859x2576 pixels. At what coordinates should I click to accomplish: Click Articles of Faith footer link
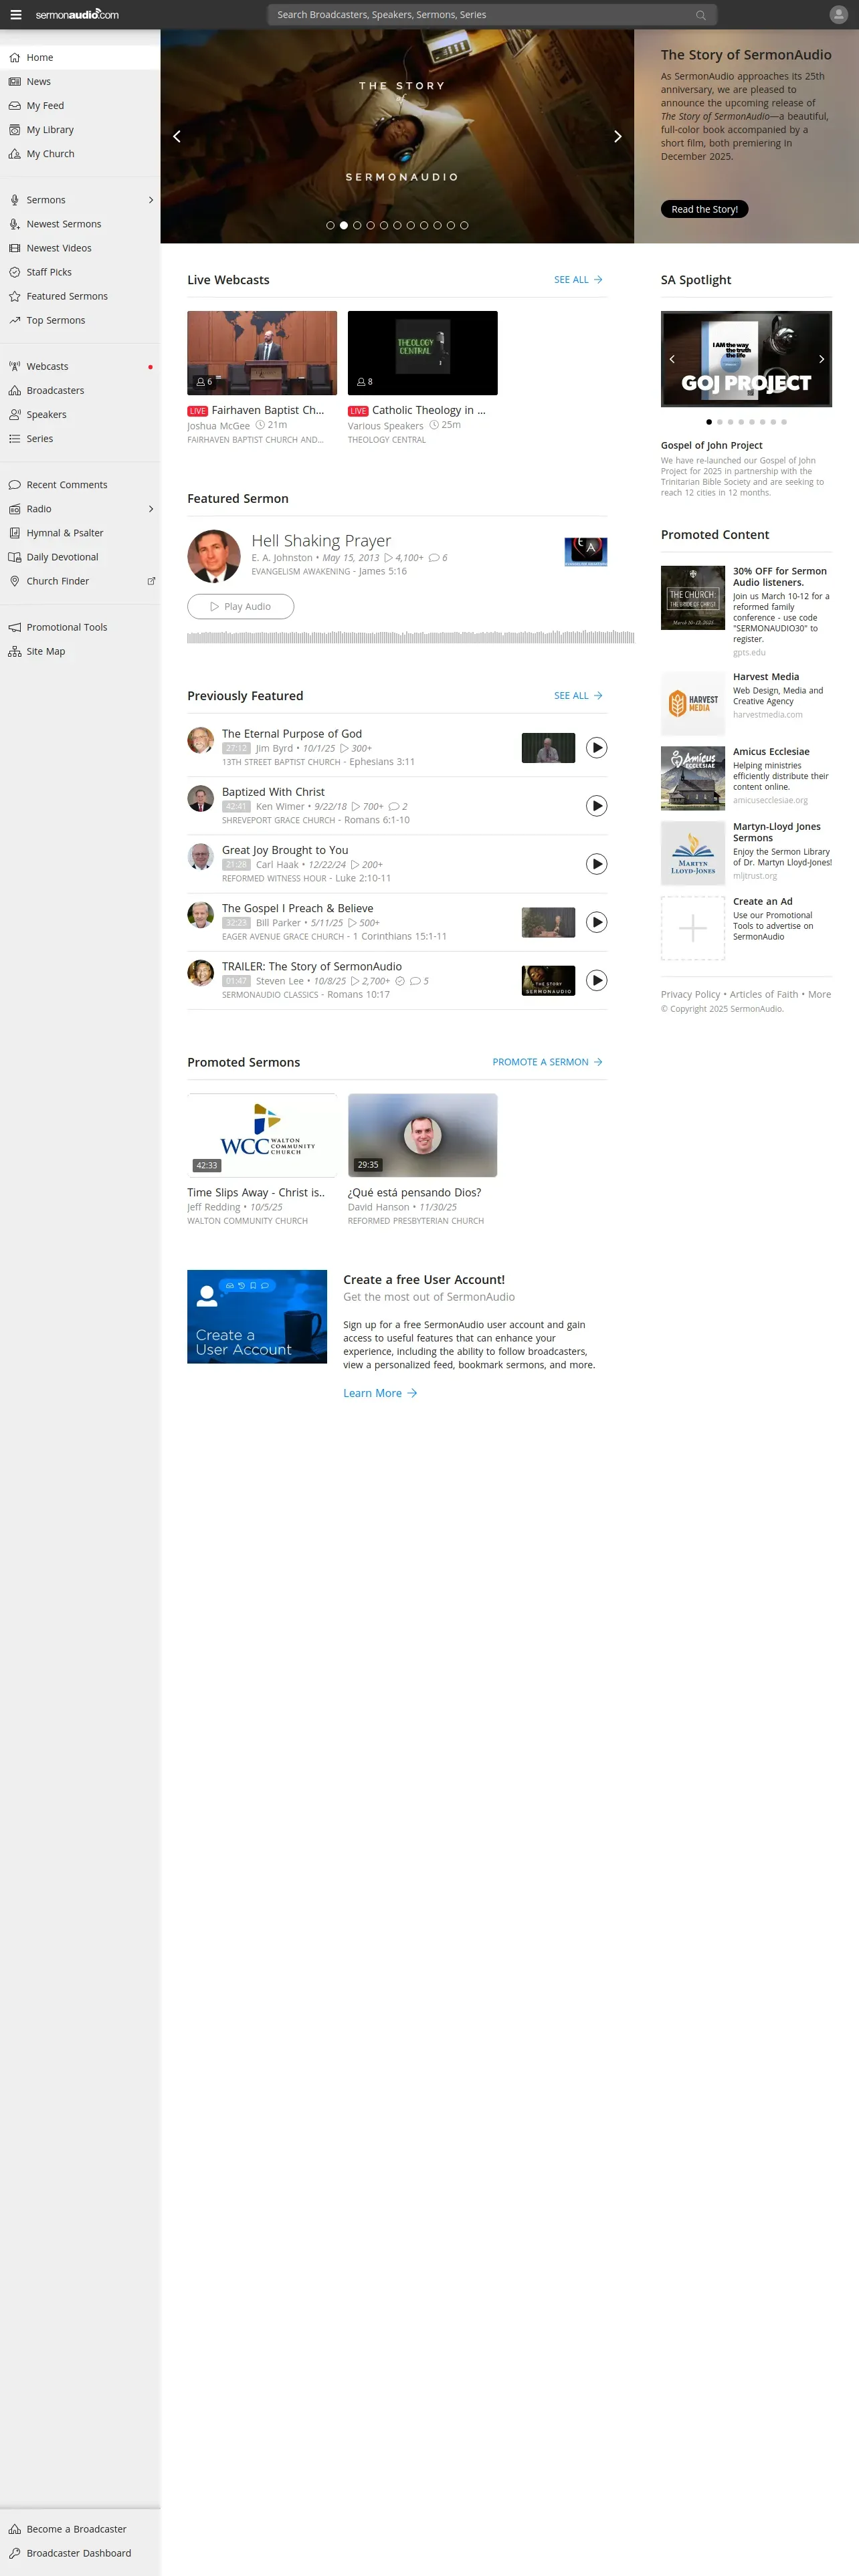click(764, 994)
